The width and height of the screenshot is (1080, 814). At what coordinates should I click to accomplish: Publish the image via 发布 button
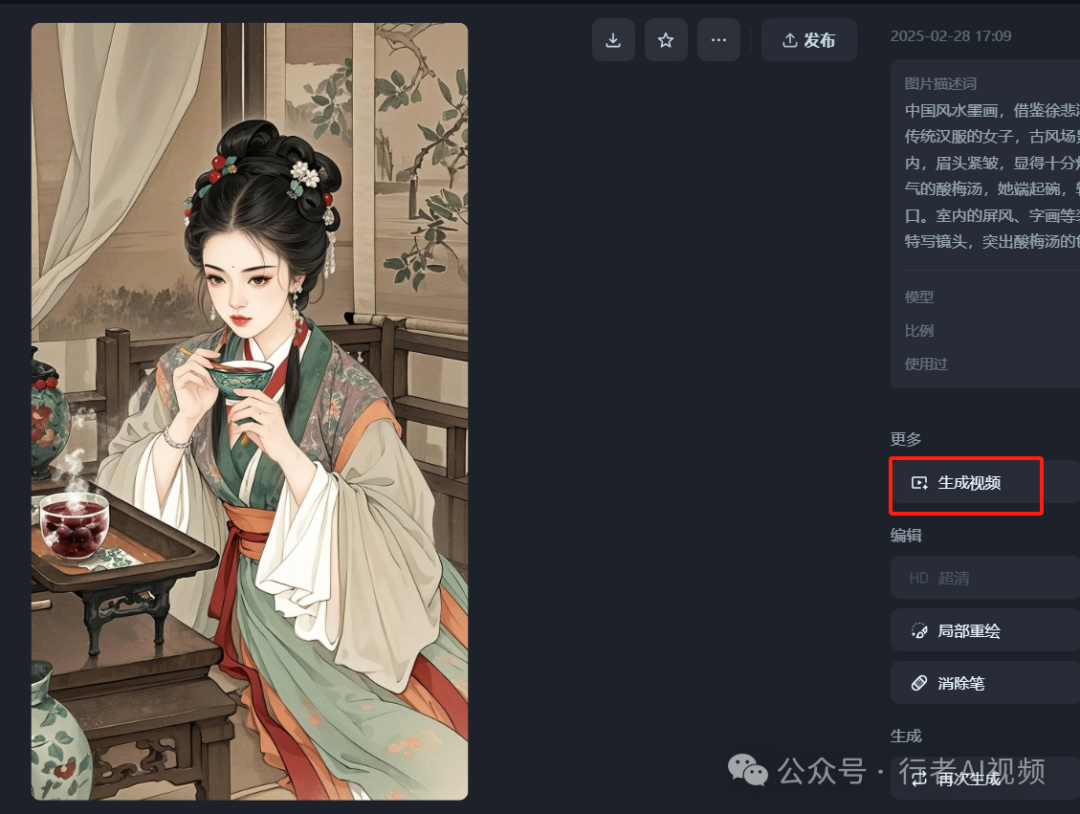click(x=809, y=40)
